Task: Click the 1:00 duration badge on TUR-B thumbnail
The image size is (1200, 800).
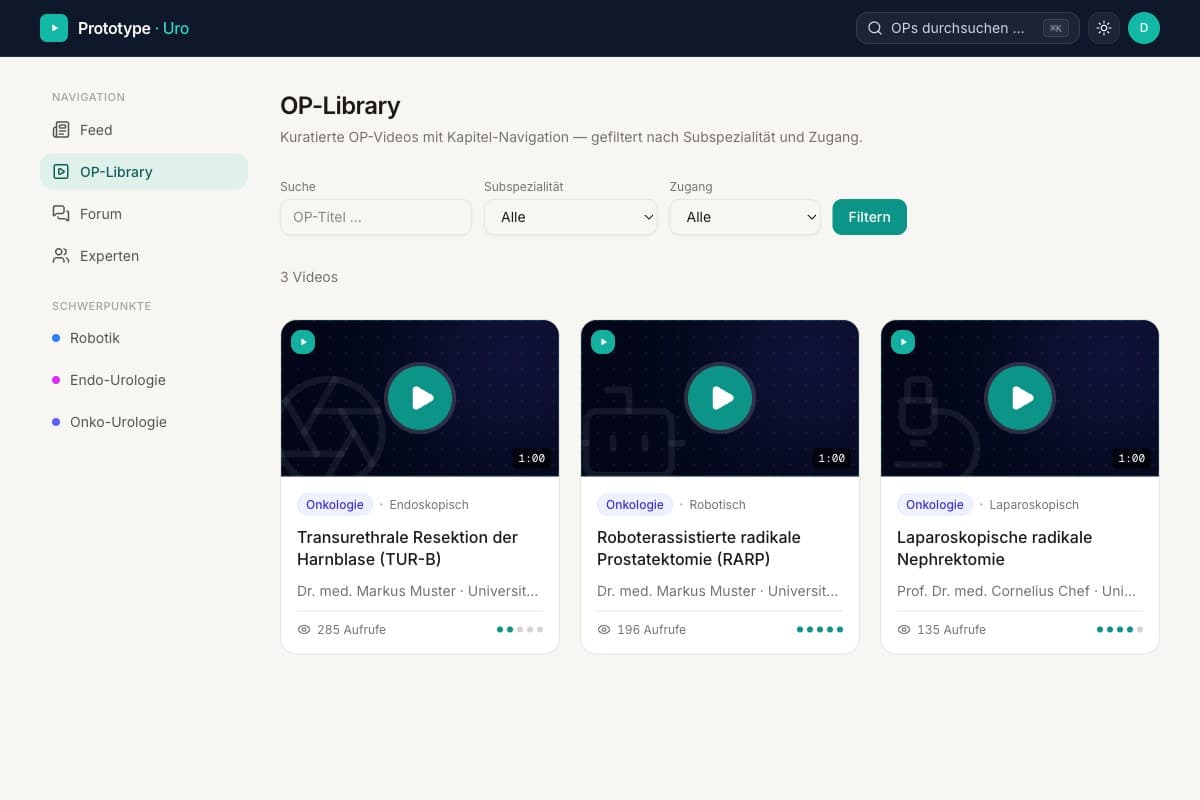Action: point(531,458)
